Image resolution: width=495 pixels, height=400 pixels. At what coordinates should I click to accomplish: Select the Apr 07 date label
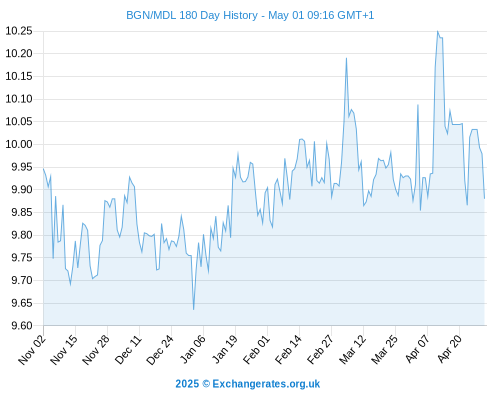(x=417, y=350)
